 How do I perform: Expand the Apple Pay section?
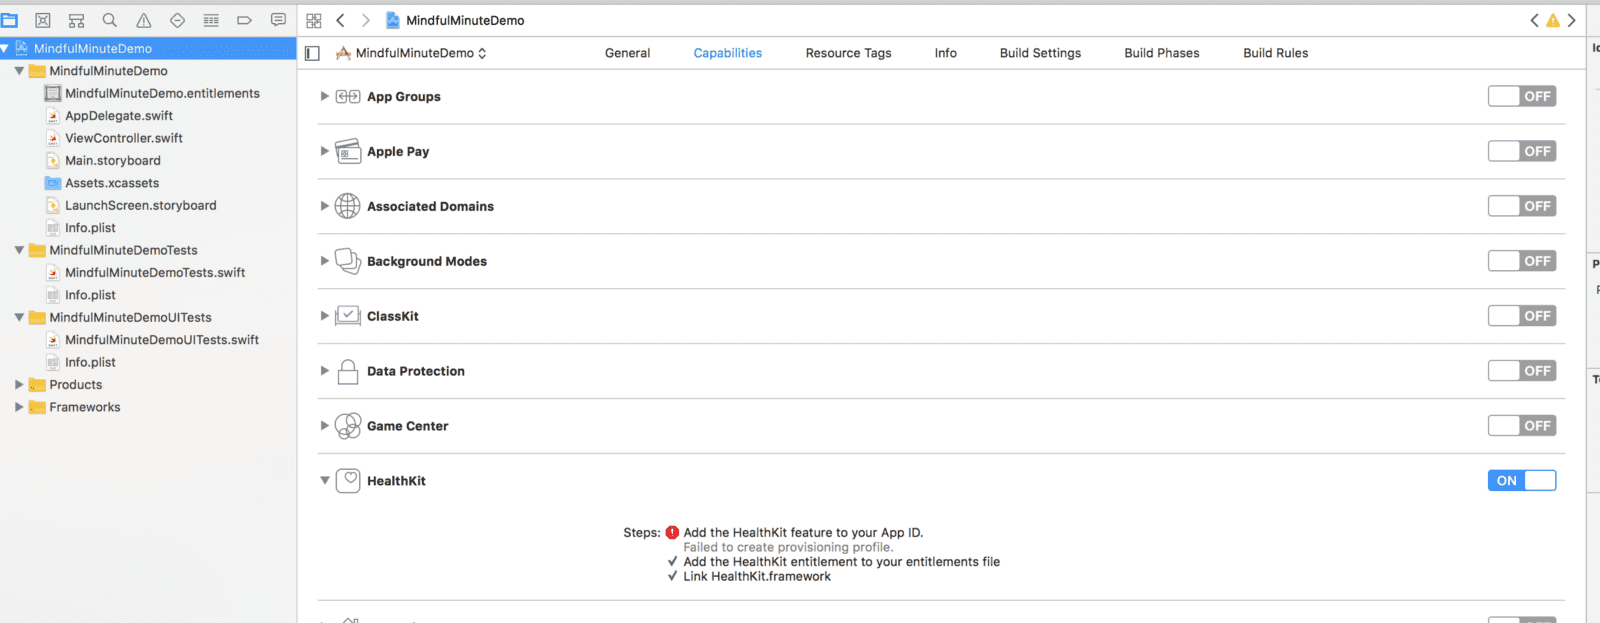(324, 151)
